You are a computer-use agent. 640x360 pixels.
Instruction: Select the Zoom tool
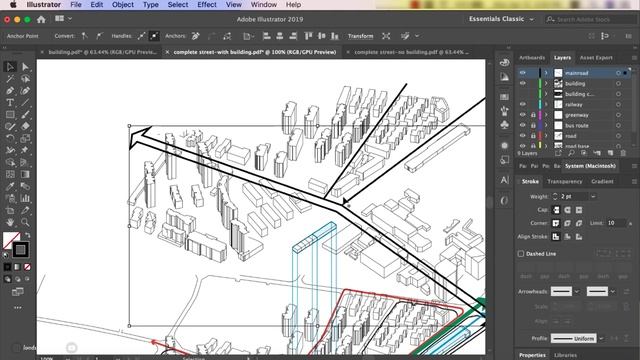25,222
